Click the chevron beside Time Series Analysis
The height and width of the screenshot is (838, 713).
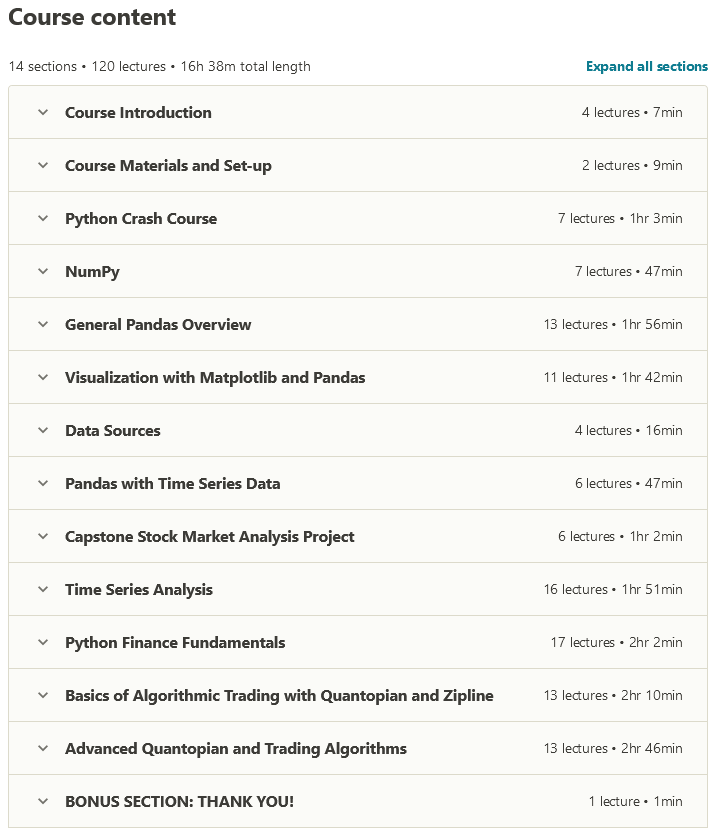tap(43, 590)
